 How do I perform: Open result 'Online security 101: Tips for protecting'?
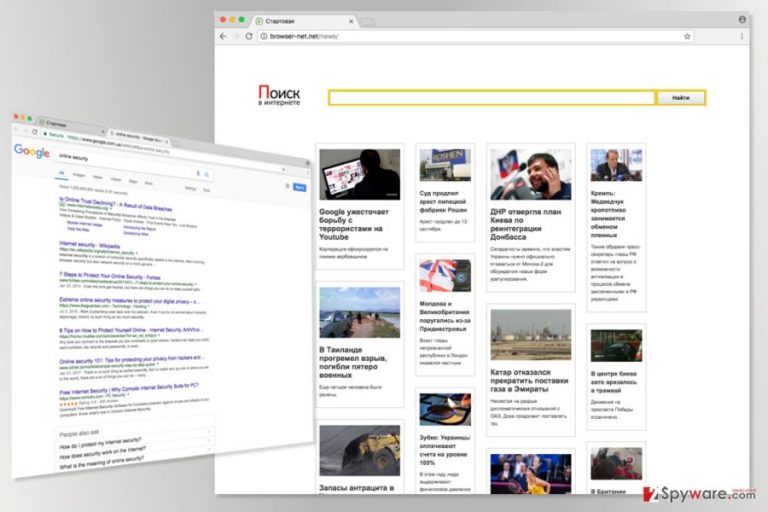click(131, 360)
